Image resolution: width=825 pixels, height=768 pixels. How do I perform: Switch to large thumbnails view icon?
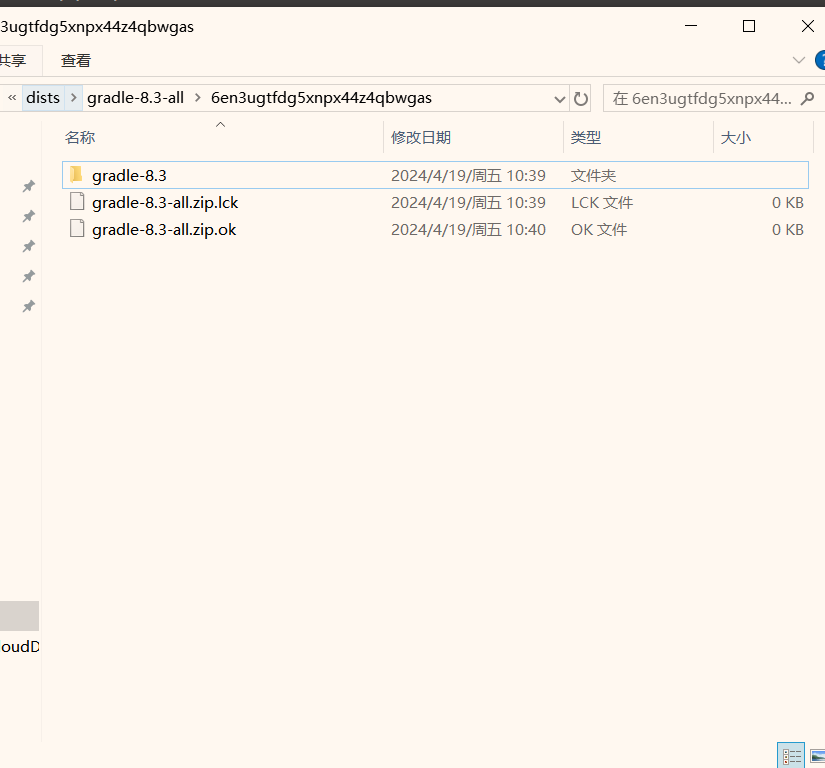pos(817,756)
